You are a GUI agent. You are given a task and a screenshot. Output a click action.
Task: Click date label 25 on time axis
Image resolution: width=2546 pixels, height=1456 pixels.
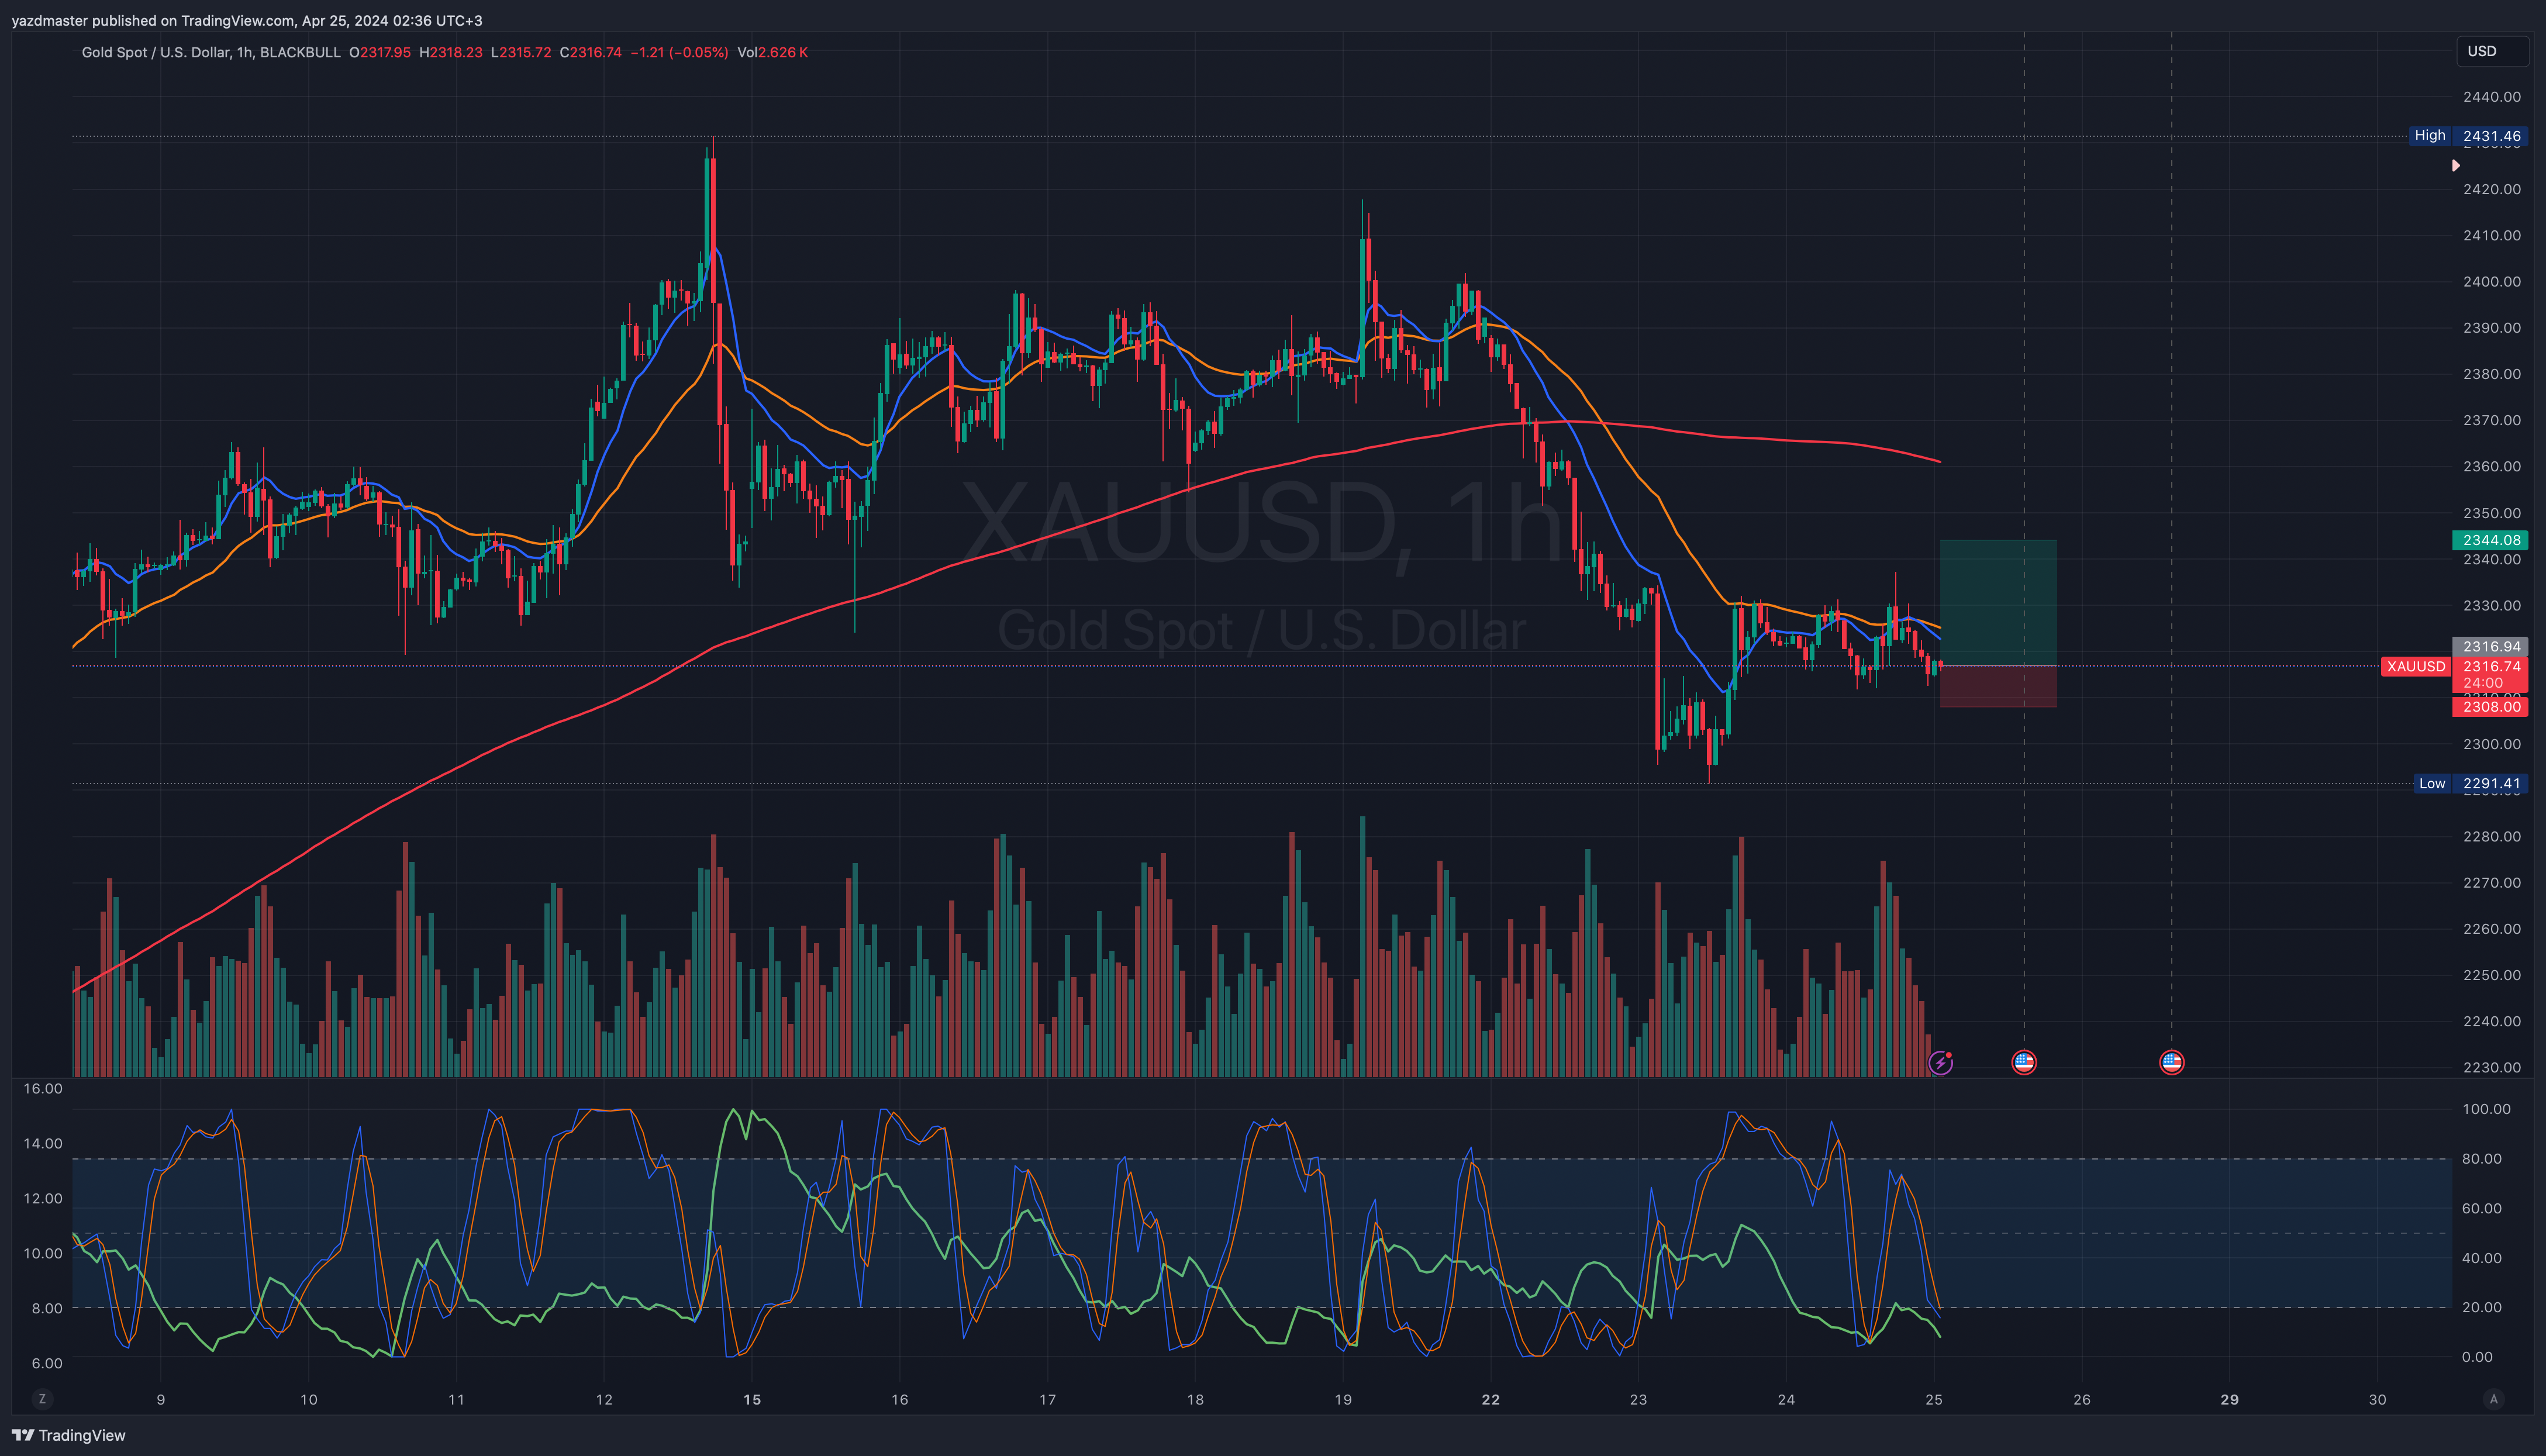tap(1934, 1399)
